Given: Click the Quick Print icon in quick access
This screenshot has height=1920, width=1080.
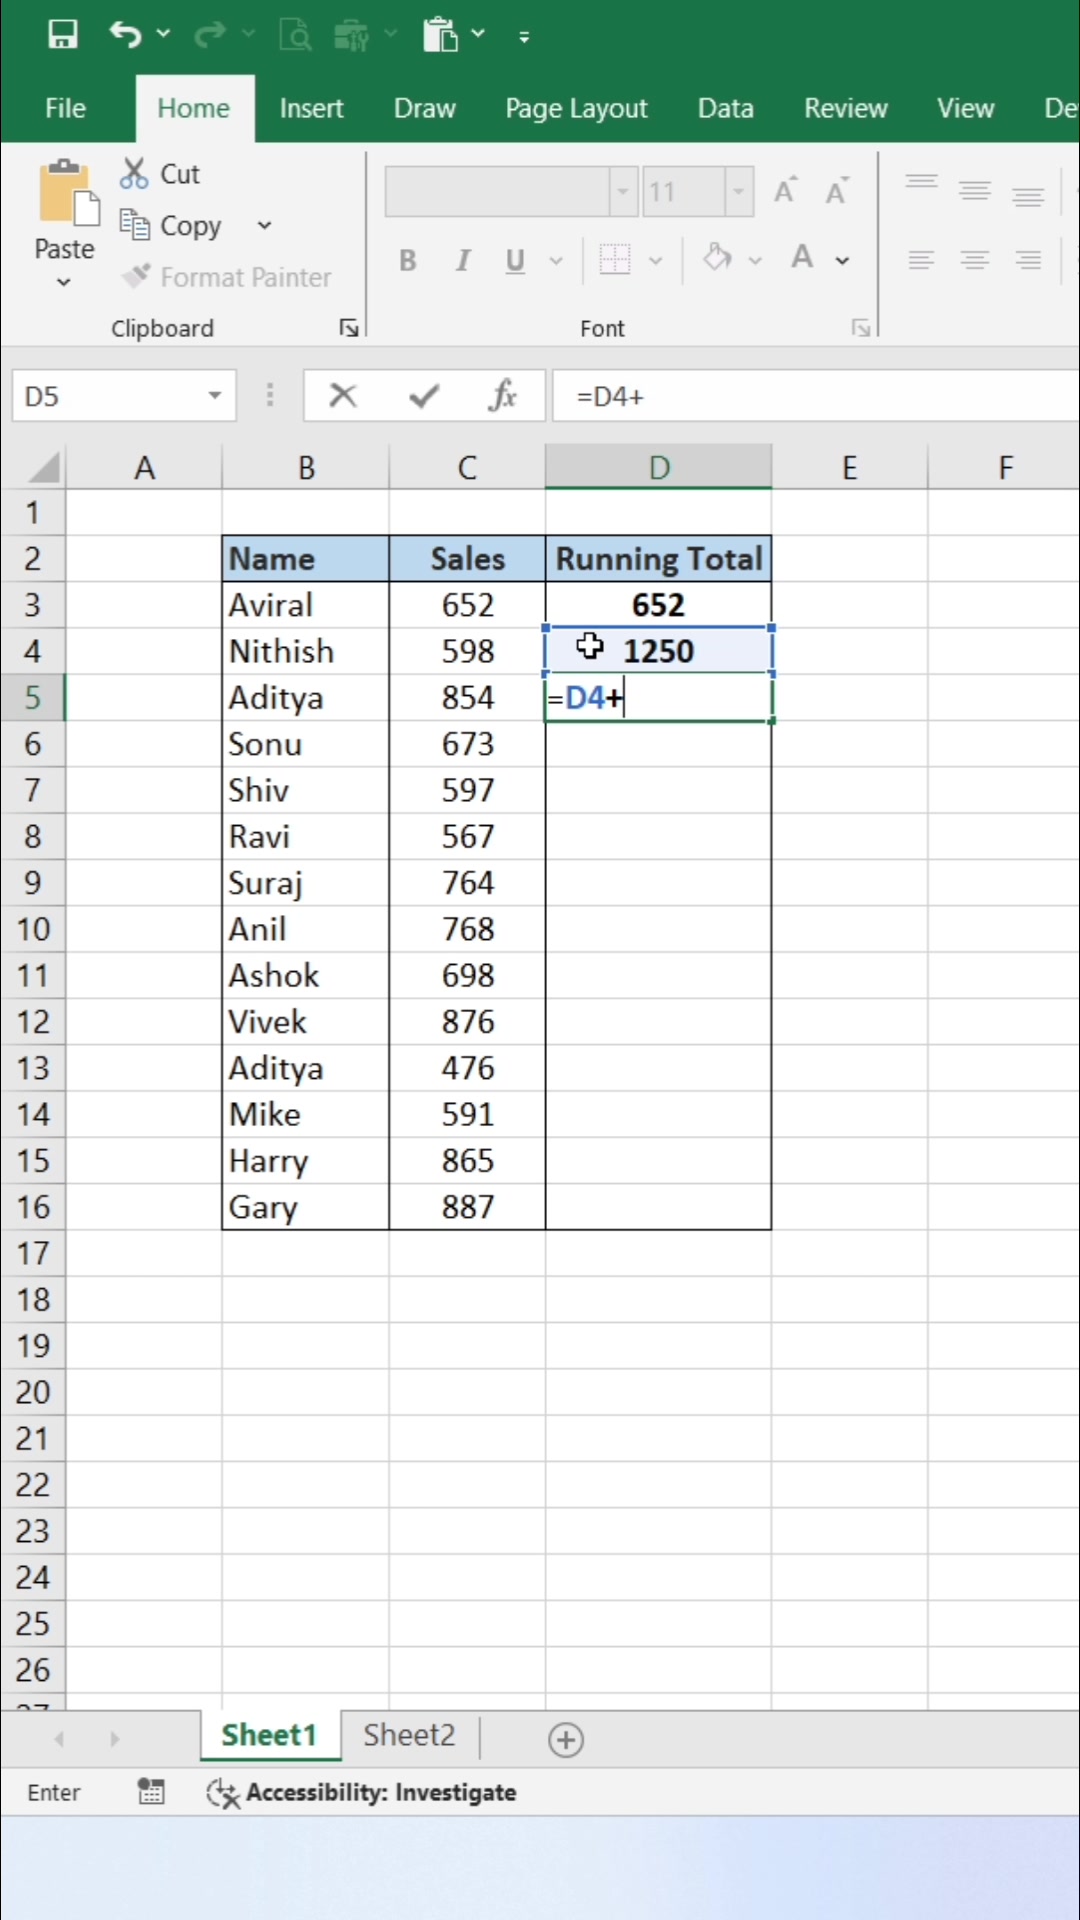Looking at the screenshot, I should tap(351, 35).
